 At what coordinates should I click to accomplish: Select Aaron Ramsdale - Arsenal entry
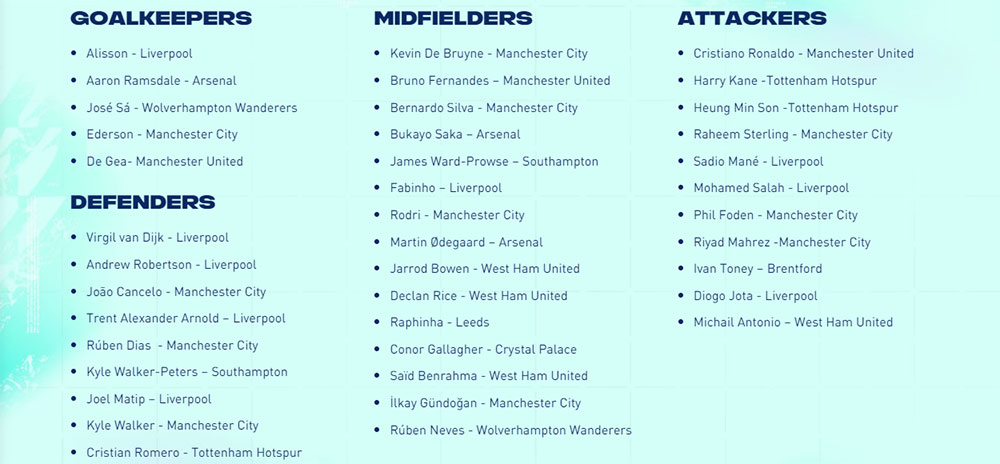coord(161,81)
